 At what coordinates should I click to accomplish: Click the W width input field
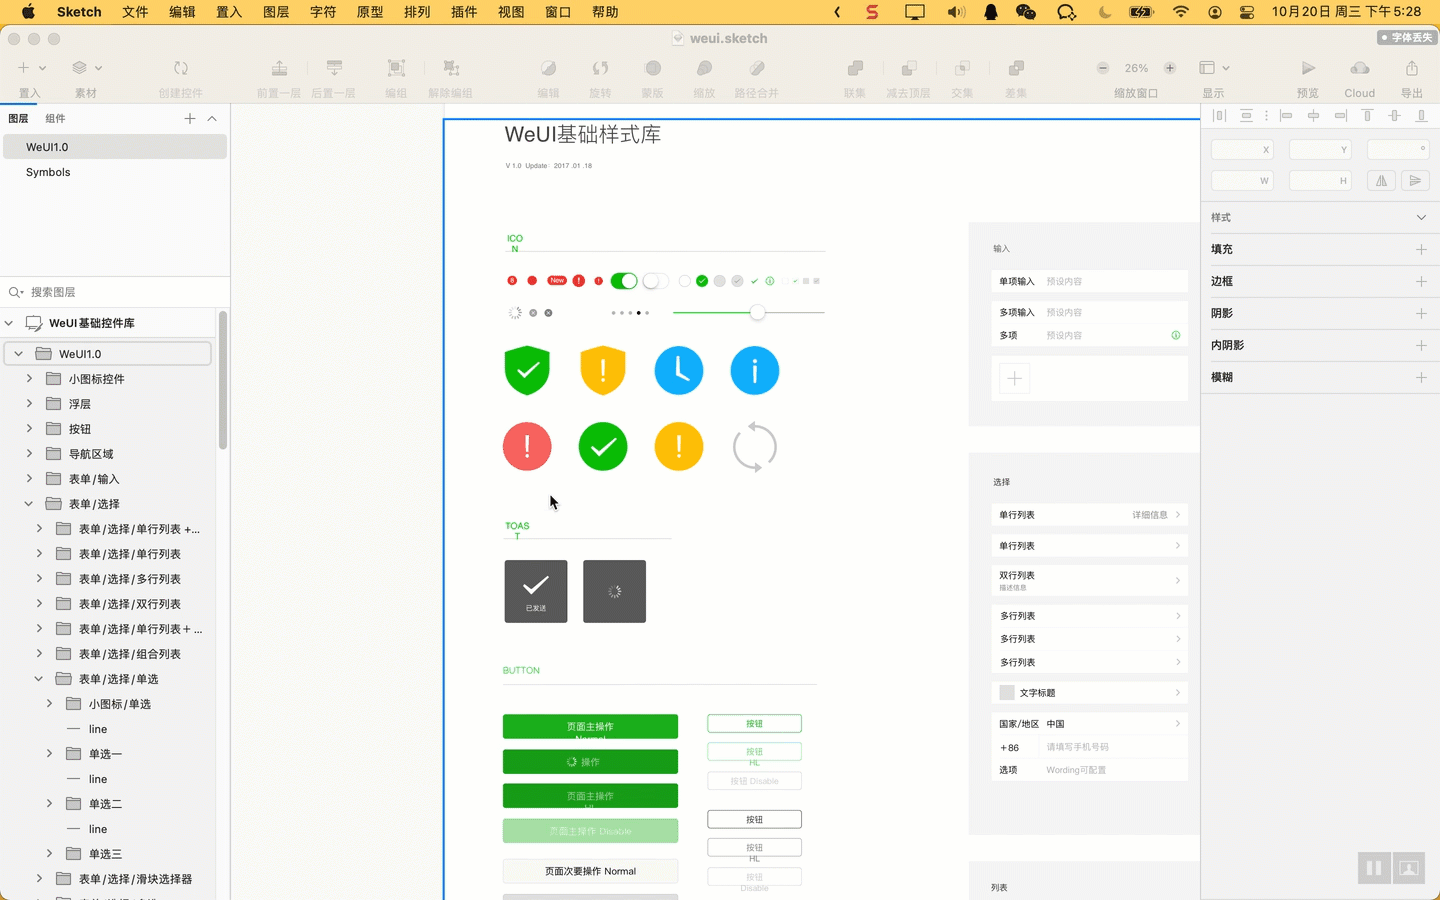click(1242, 181)
